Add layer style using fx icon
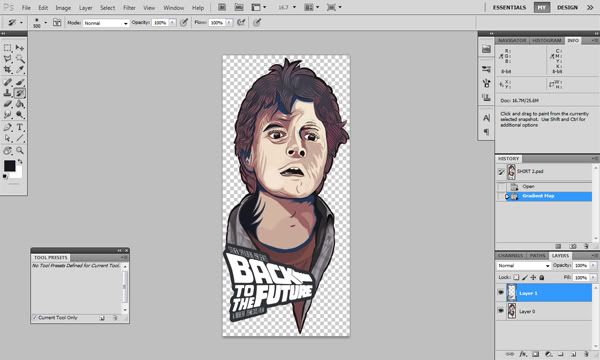The height and width of the screenshot is (360, 600). pyautogui.click(x=523, y=354)
